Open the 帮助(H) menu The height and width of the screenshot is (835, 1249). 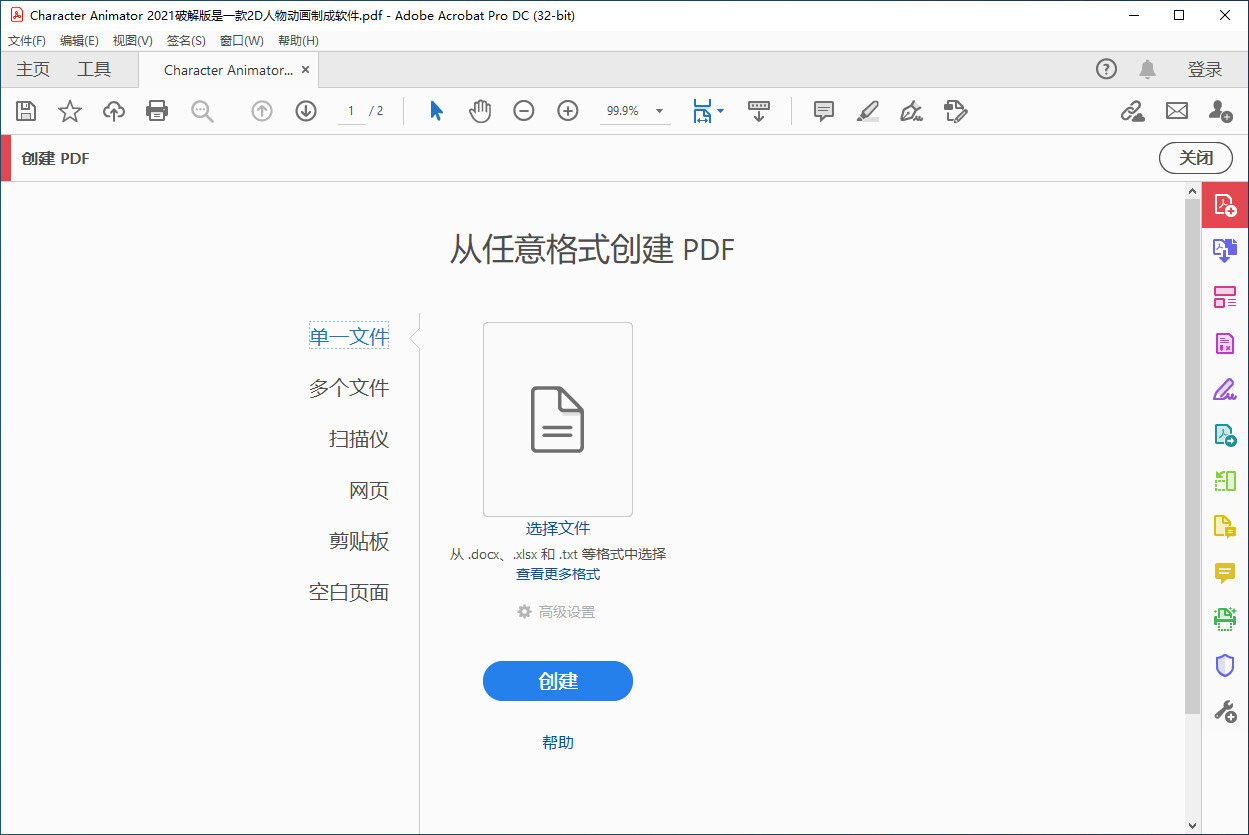pos(298,41)
